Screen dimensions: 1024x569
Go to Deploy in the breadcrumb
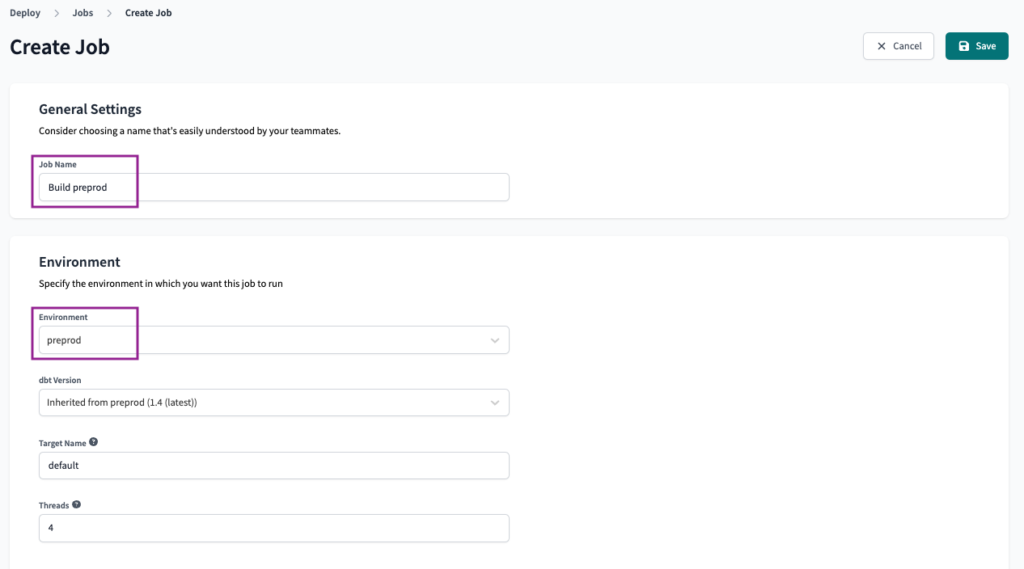(25, 13)
